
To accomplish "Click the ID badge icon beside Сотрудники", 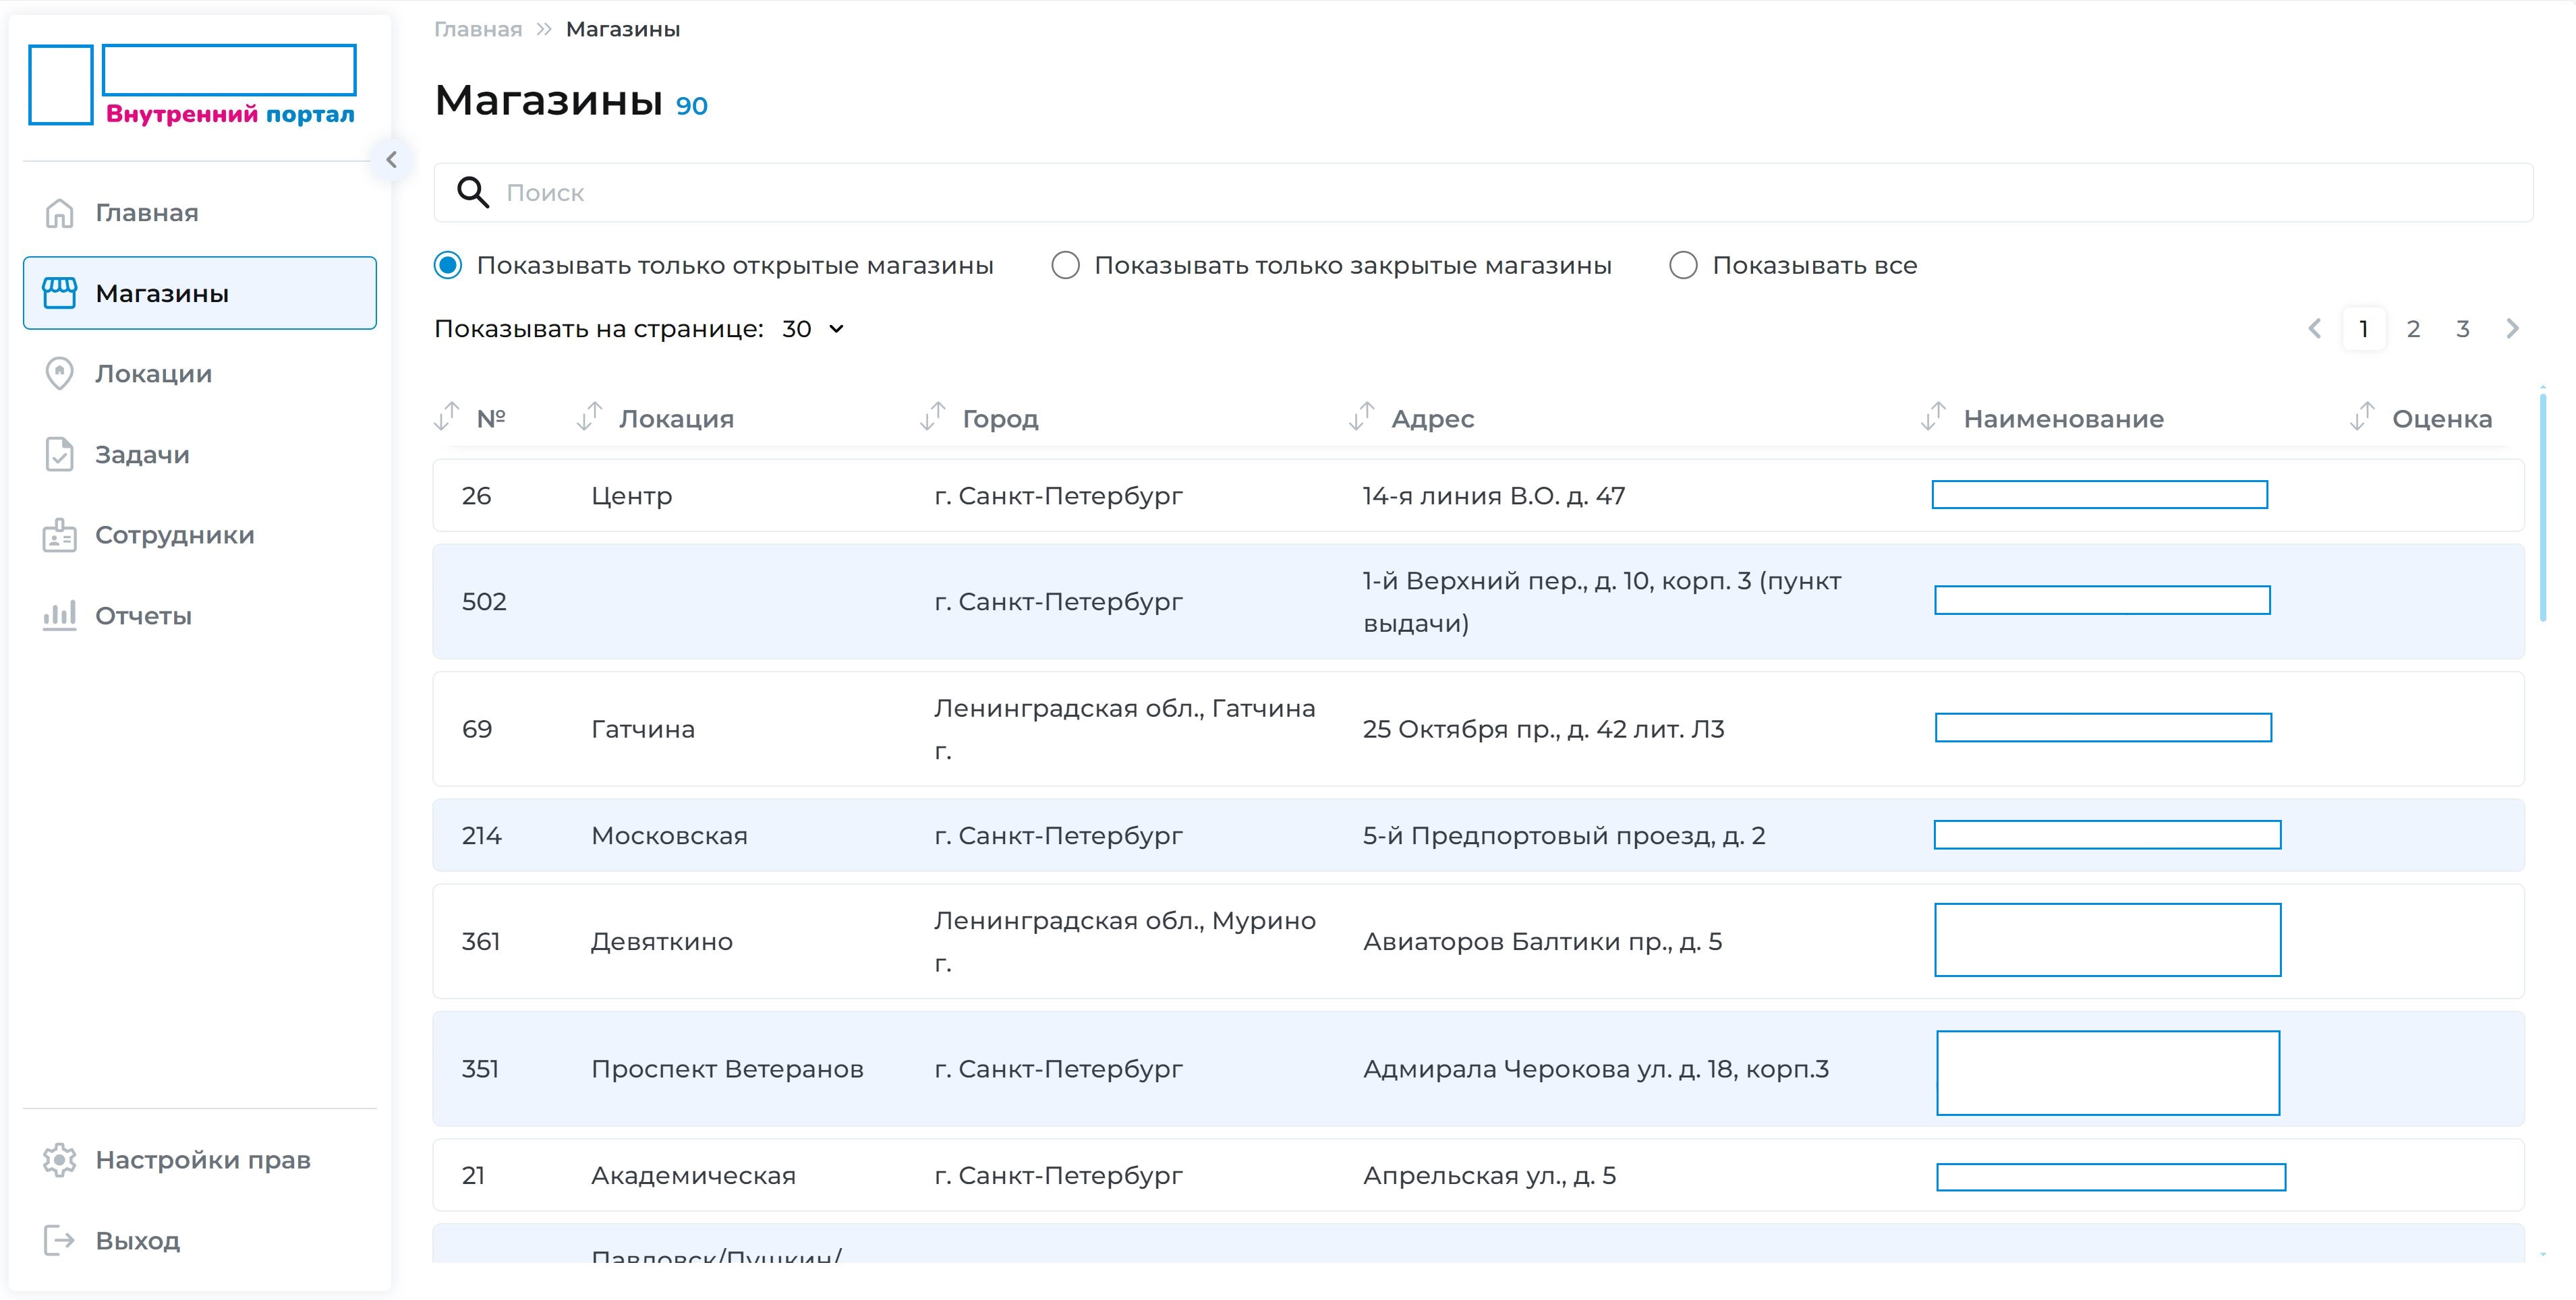I will (x=59, y=535).
